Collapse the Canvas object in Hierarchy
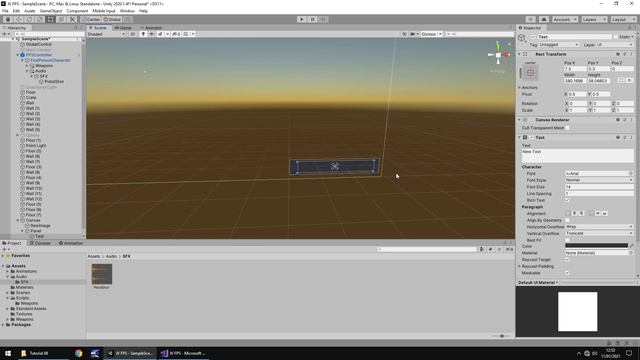This screenshot has height=360, width=640. click(18, 220)
